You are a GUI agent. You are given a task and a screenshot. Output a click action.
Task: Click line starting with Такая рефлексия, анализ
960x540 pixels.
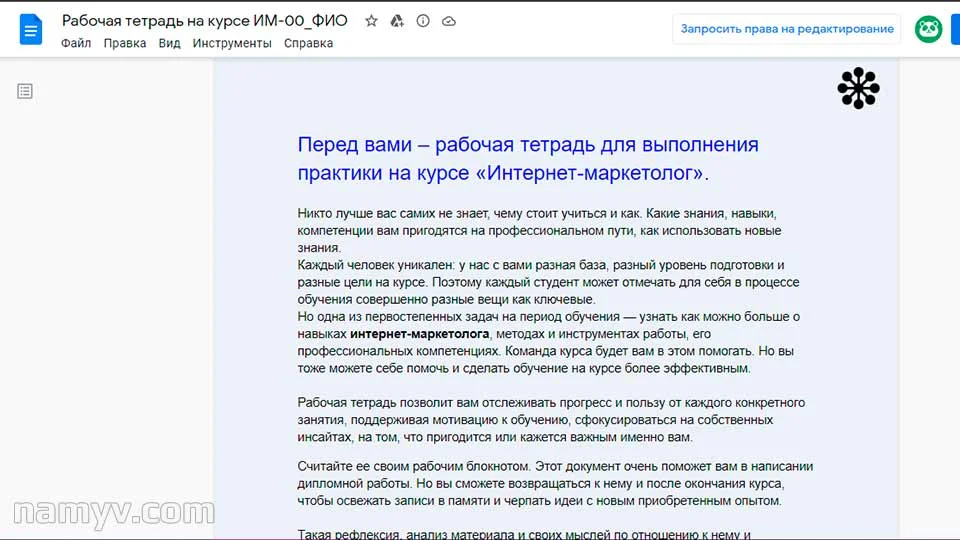click(524, 534)
